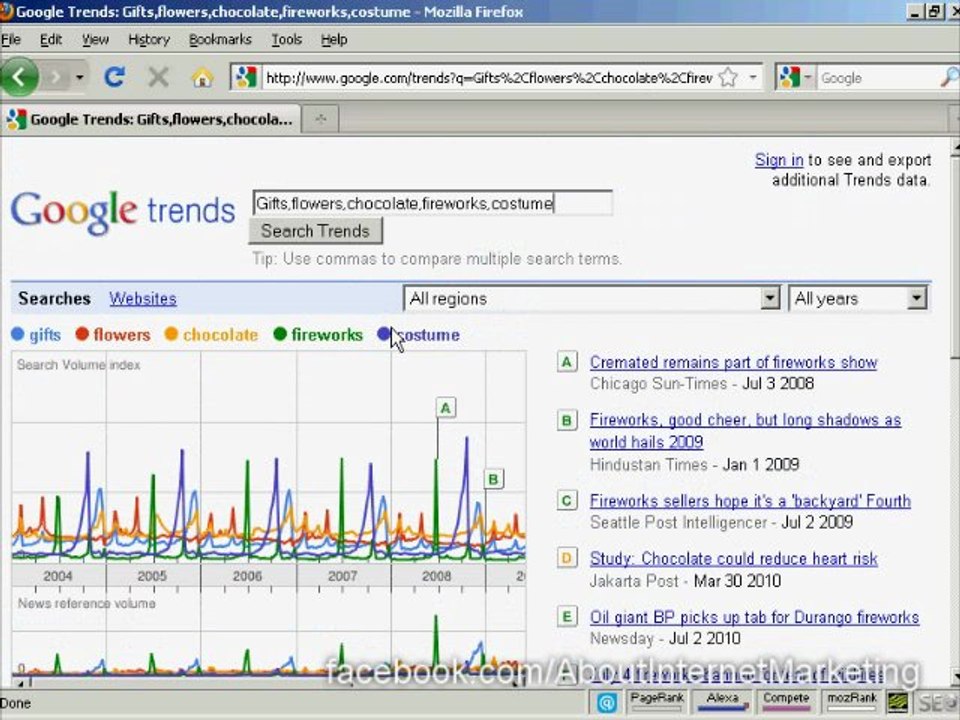
Task: Click the Alexa status bar indicator
Action: pos(722,702)
